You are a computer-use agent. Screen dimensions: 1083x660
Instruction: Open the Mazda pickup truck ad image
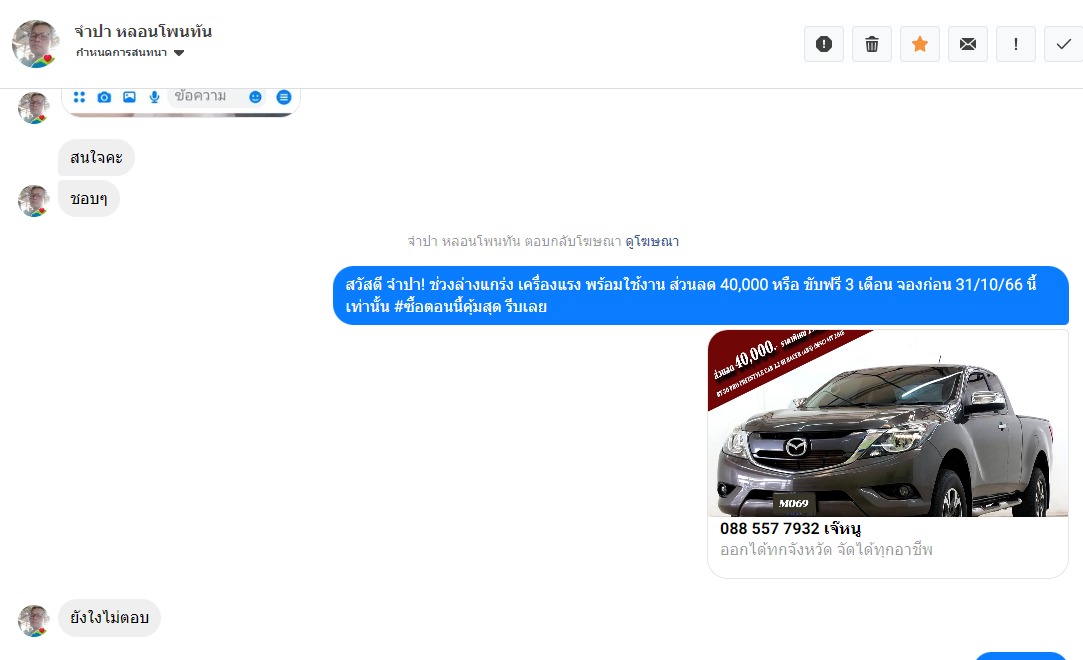888,423
